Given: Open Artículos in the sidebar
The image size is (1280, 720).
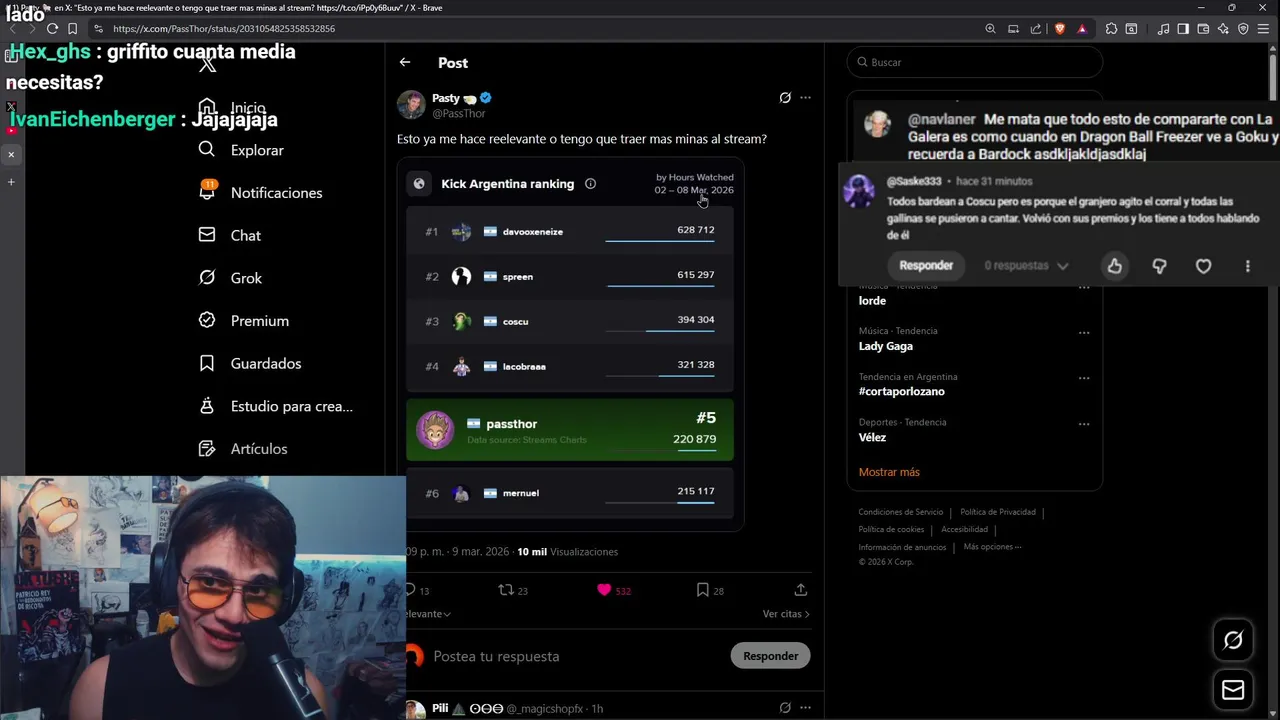Looking at the screenshot, I should (x=243, y=448).
